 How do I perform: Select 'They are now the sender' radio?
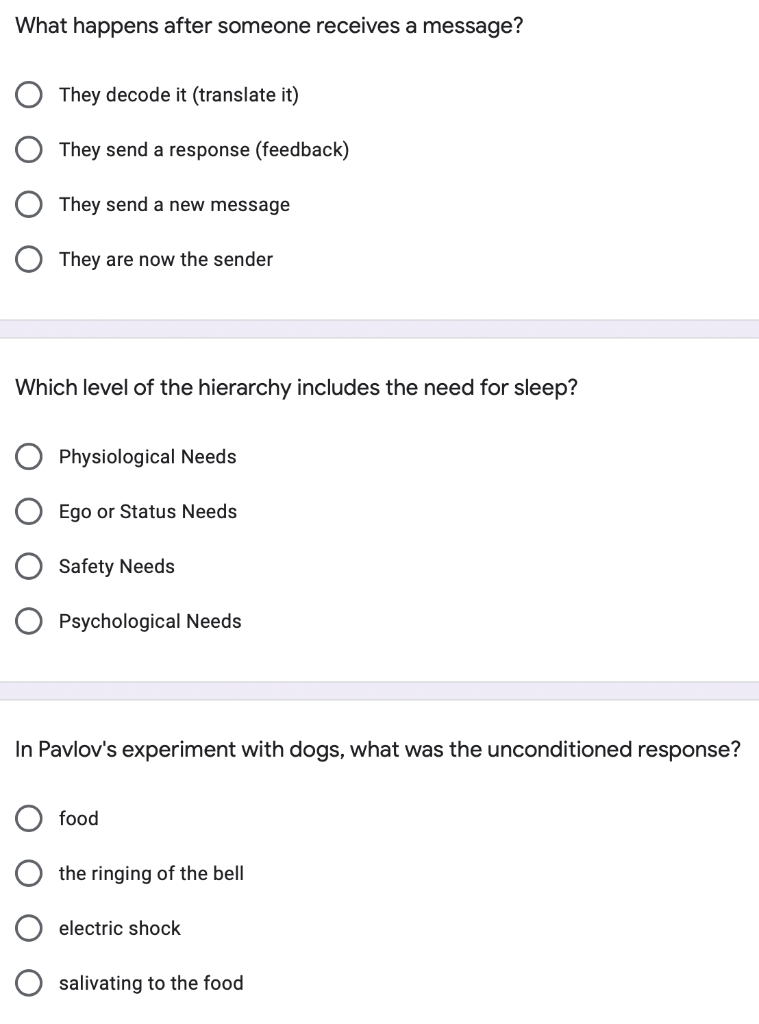tap(29, 260)
